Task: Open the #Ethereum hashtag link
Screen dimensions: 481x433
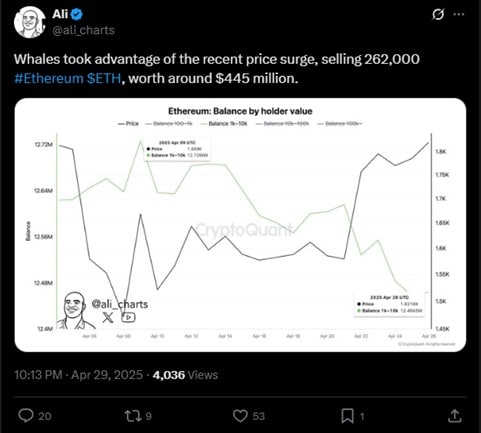Action: click(x=48, y=78)
